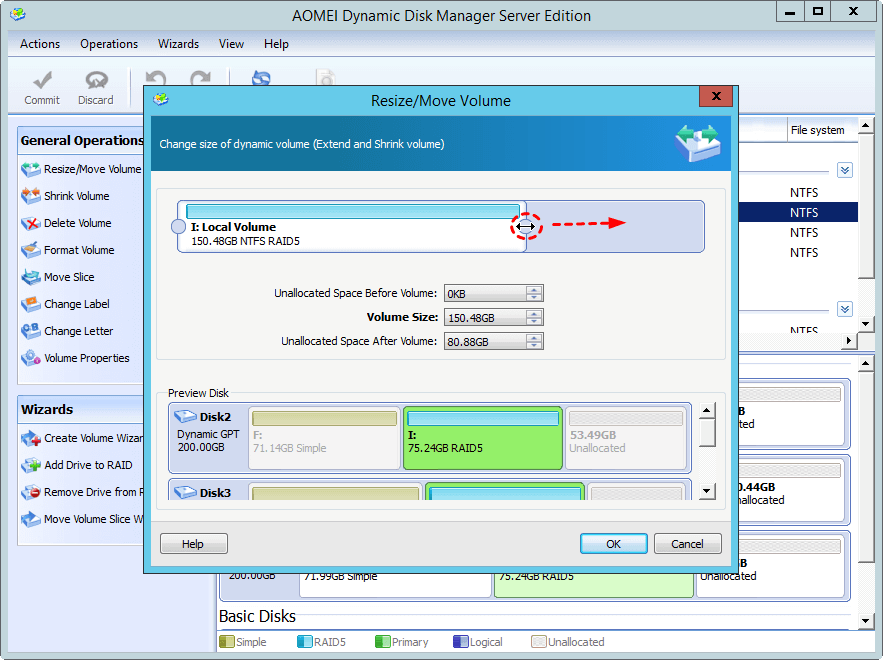883x660 pixels.
Task: Launch Add Drive to RAID wizard
Action: [x=77, y=465]
